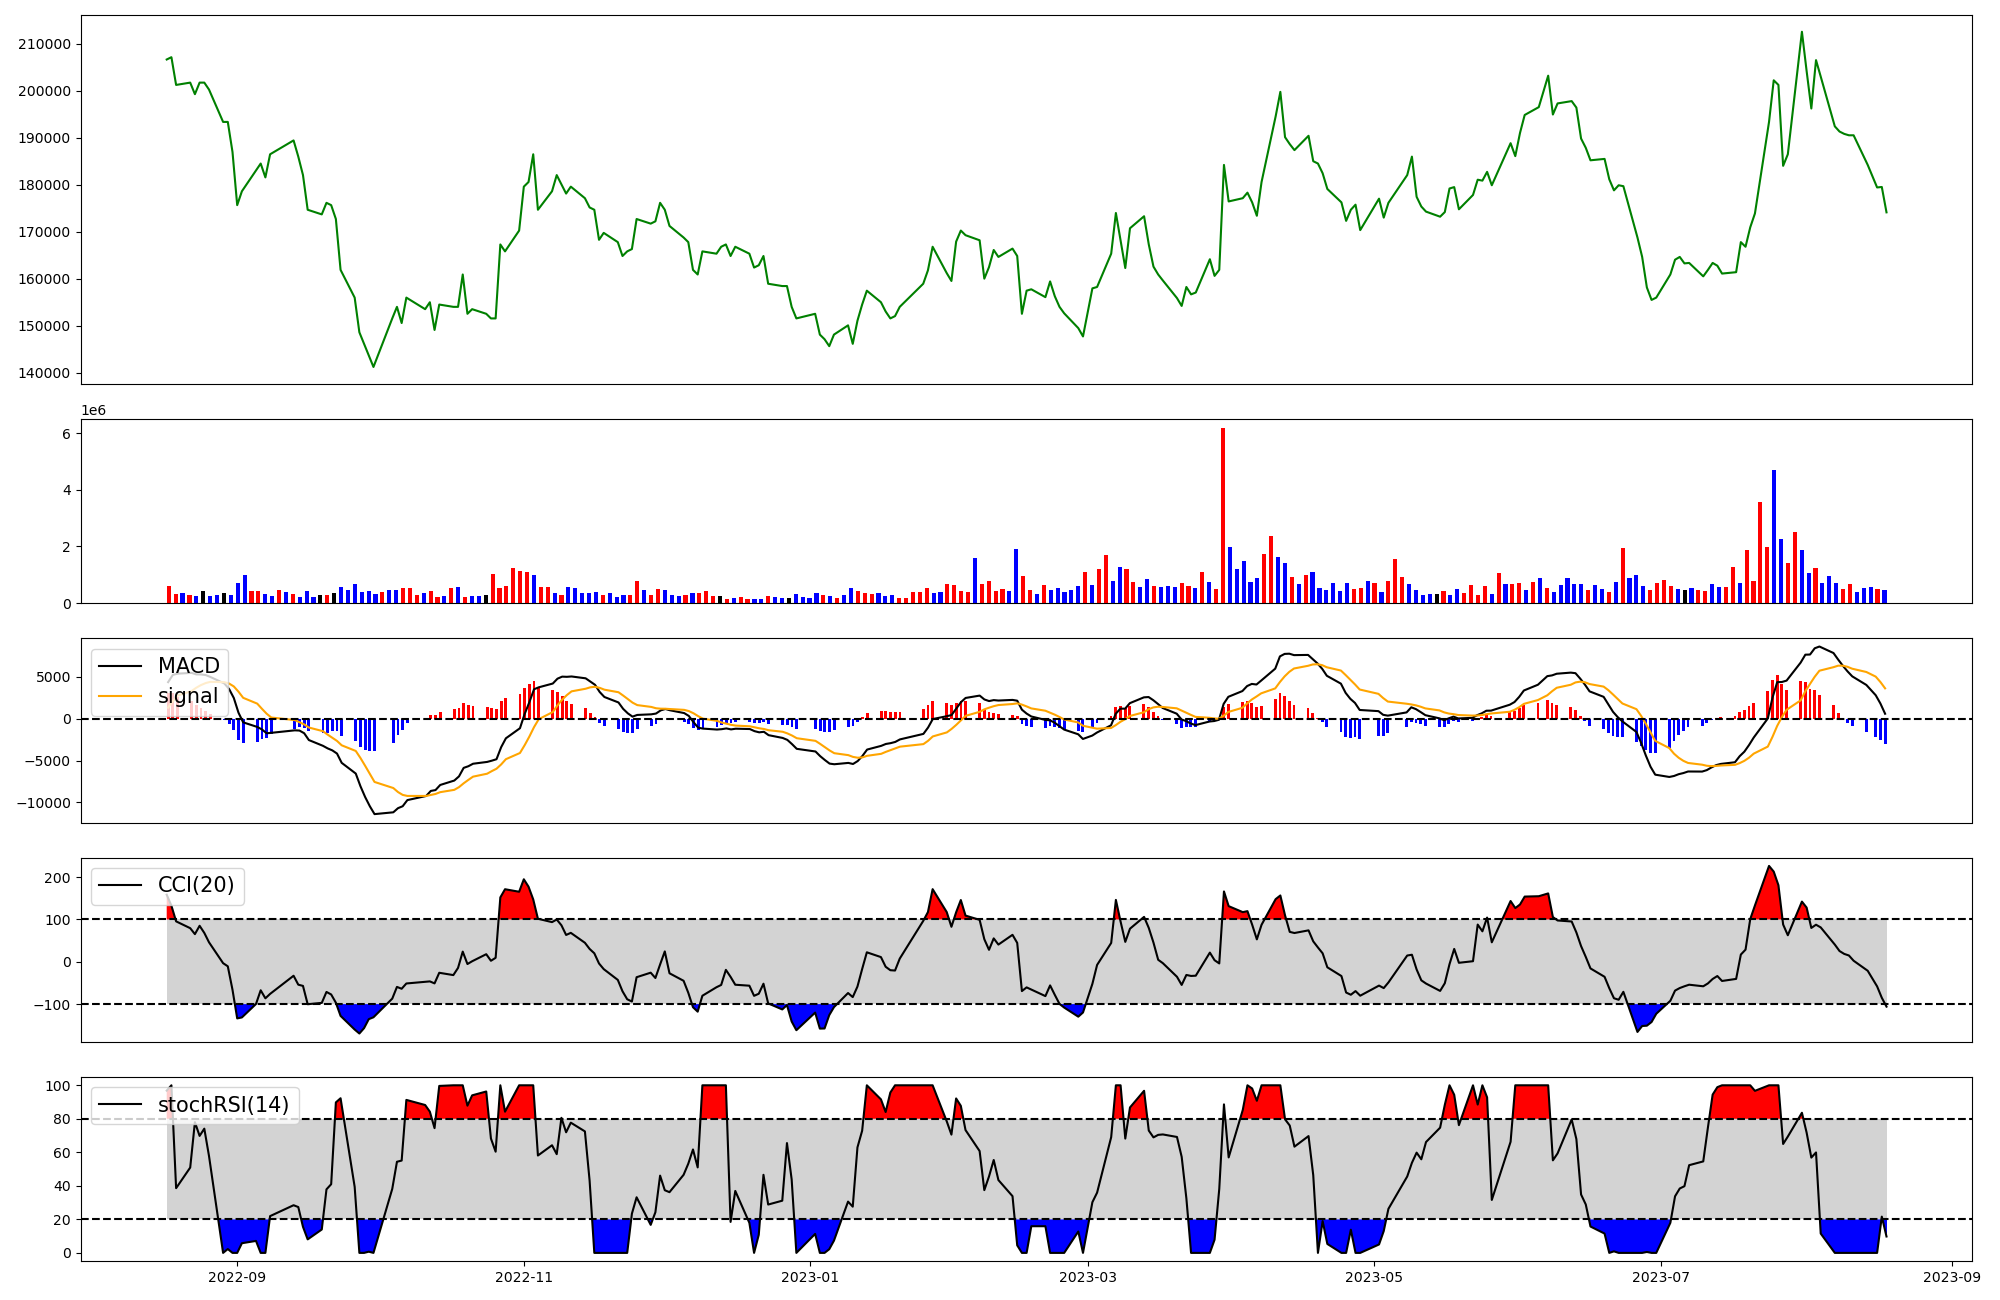Image resolution: width=2000 pixels, height=1300 pixels.
Task: Click the 2022-11 date tick label
Action: [x=524, y=1277]
